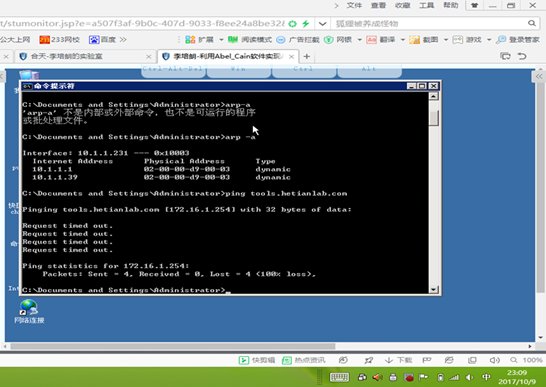Toggle browser mute speaker in status bar
Screen dimensions: 546x387
(494, 360)
